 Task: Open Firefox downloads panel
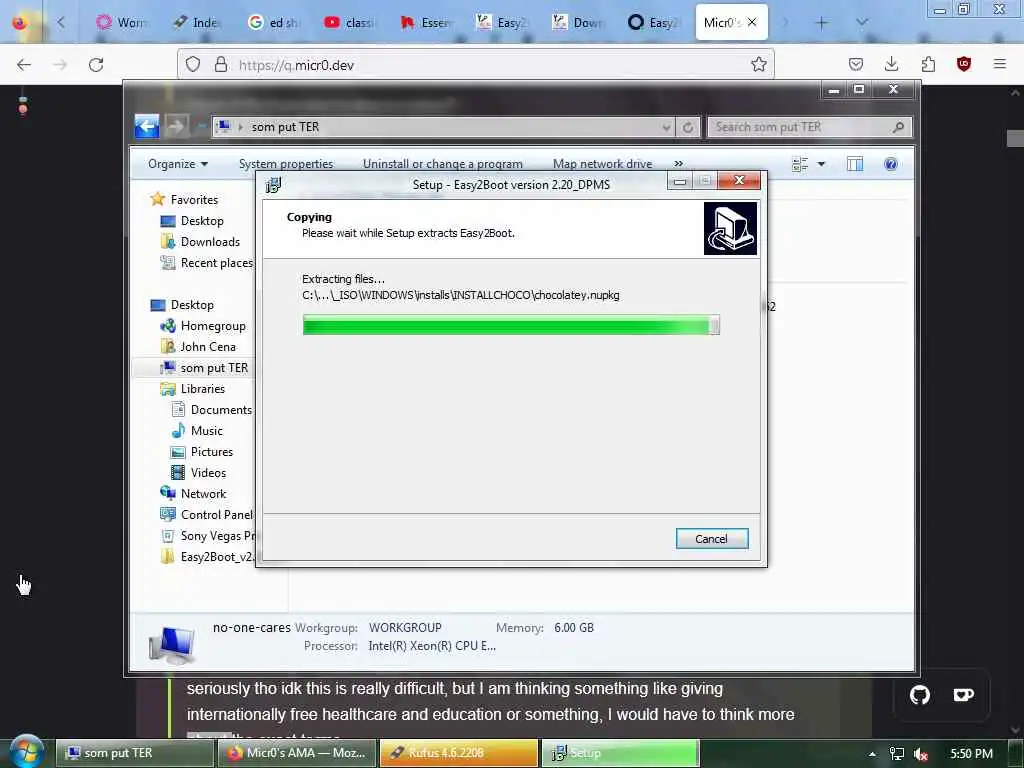tap(891, 64)
